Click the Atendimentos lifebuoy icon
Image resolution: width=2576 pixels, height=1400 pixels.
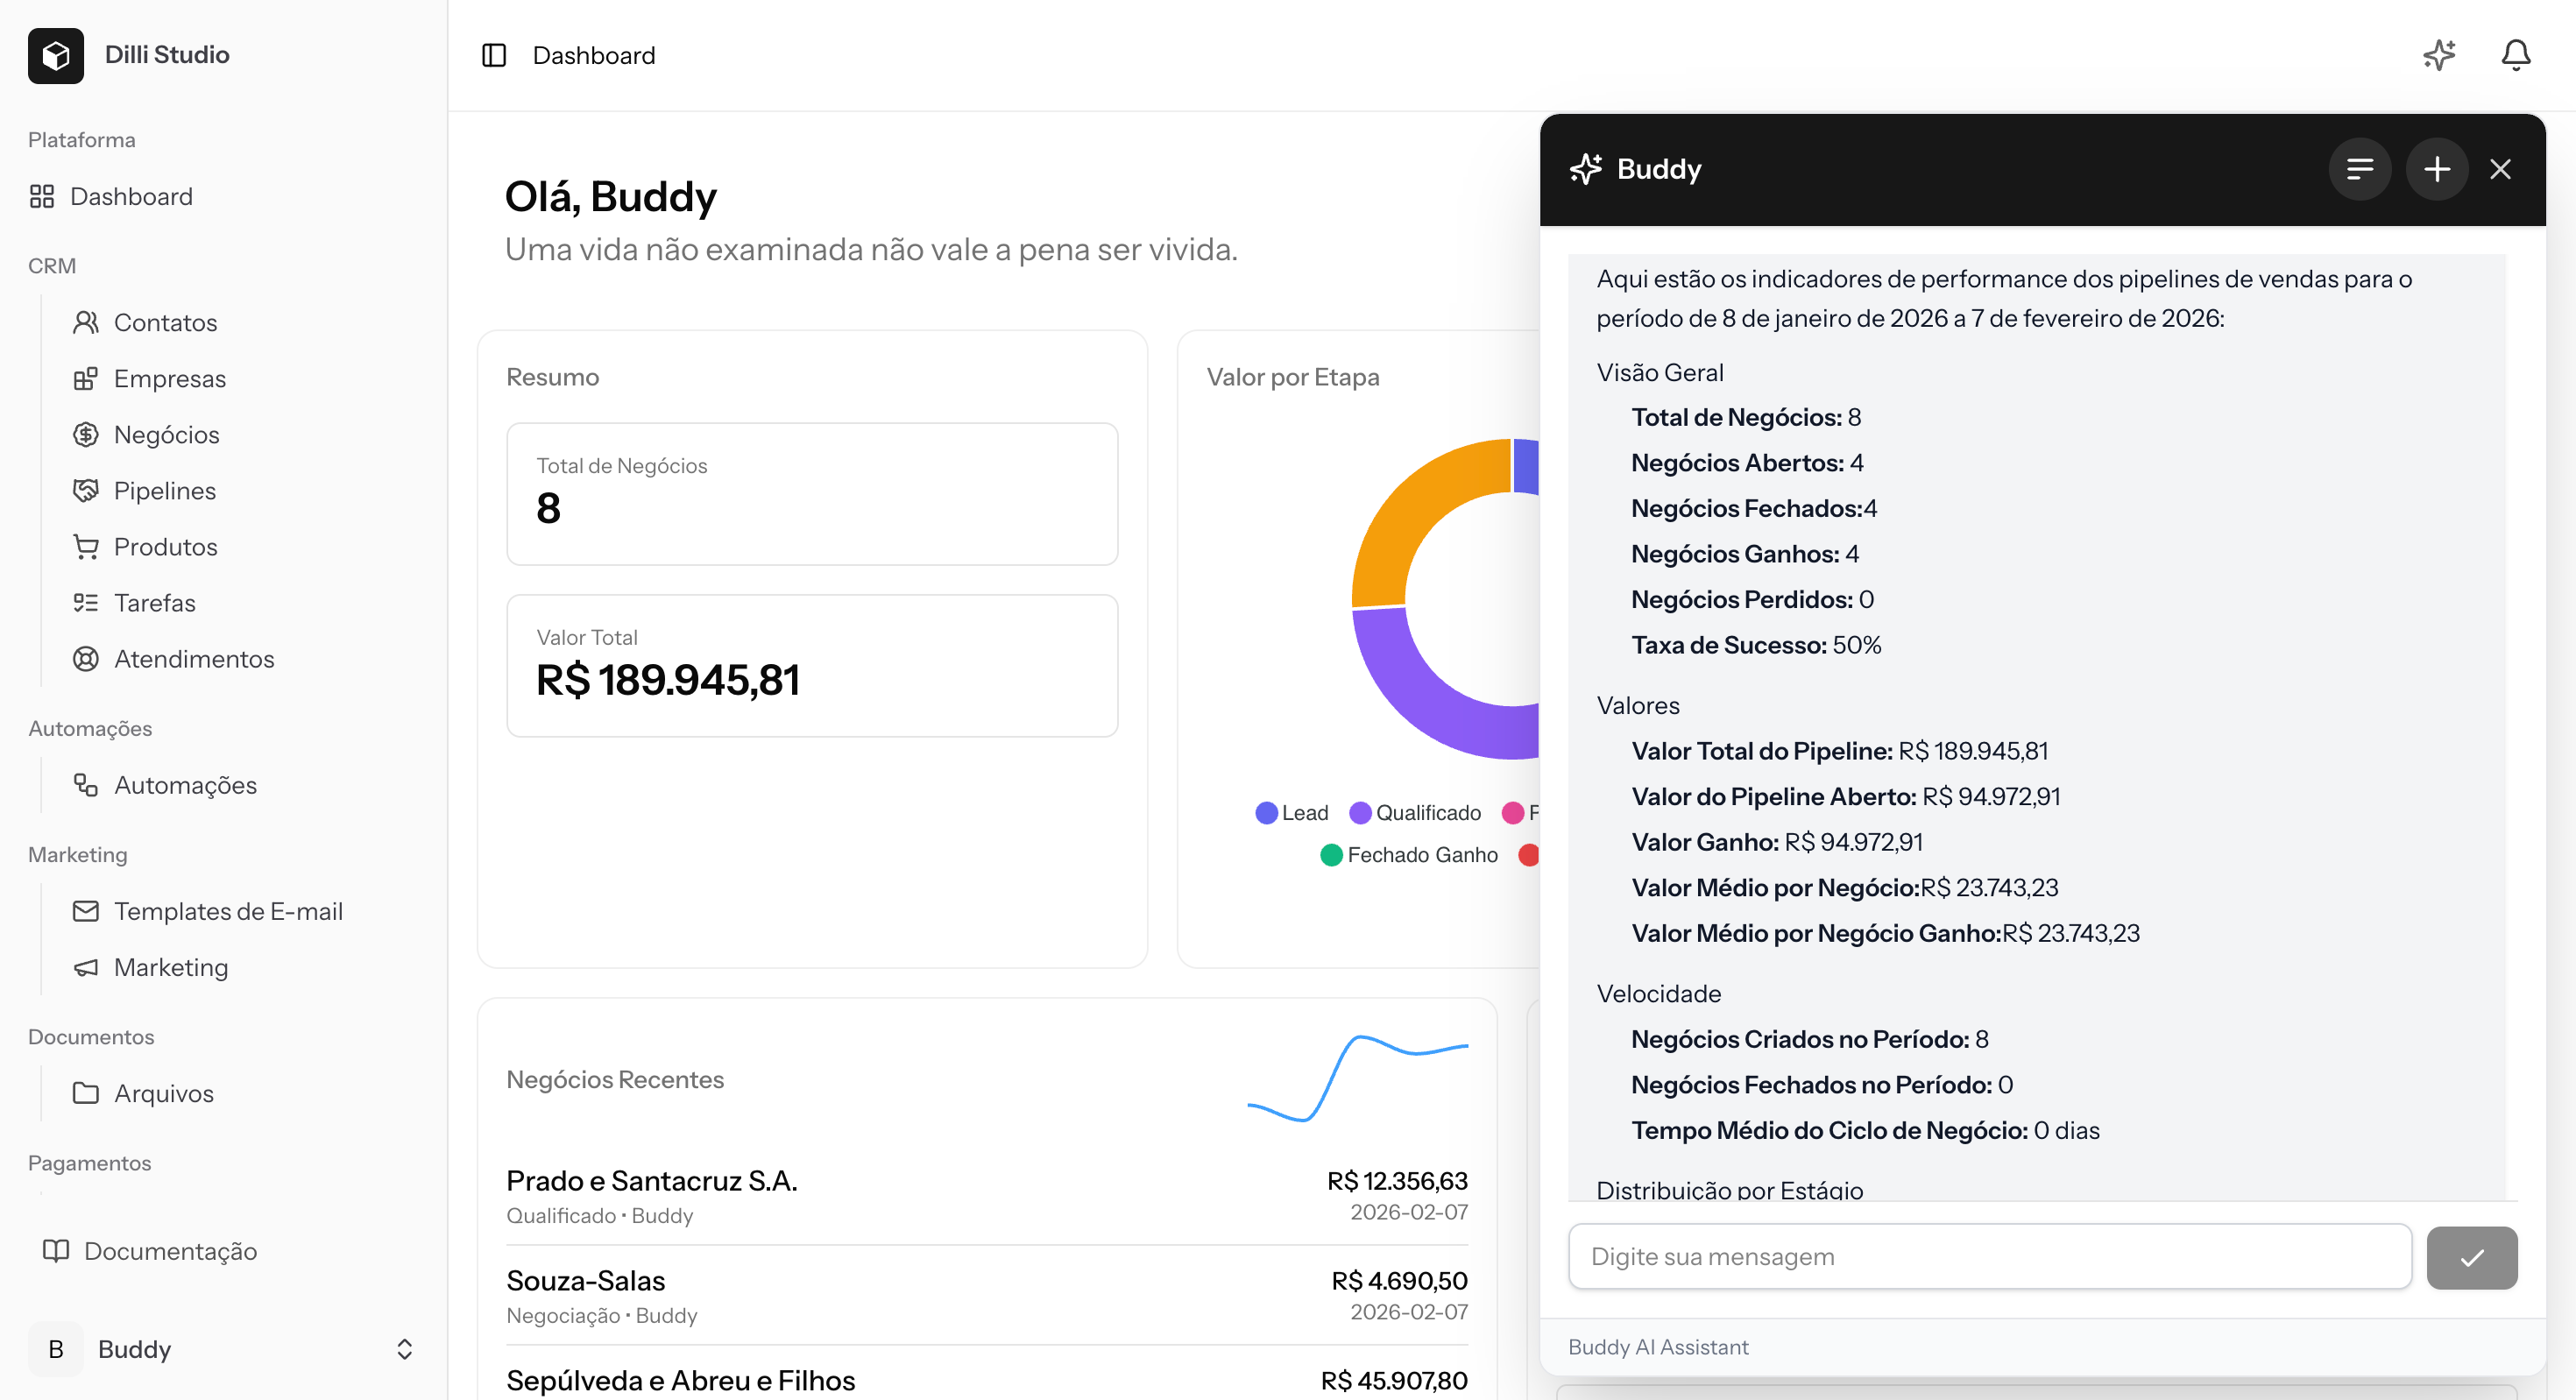pos(86,658)
